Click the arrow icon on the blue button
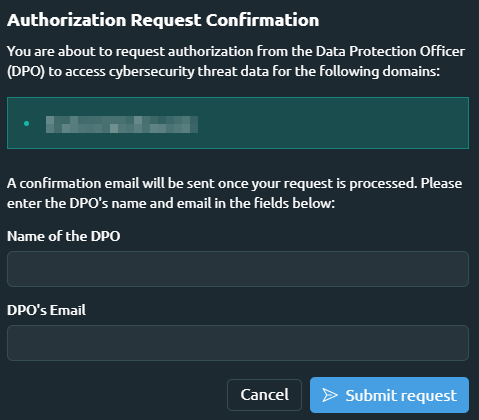The width and height of the screenshot is (479, 420). [x=330, y=395]
